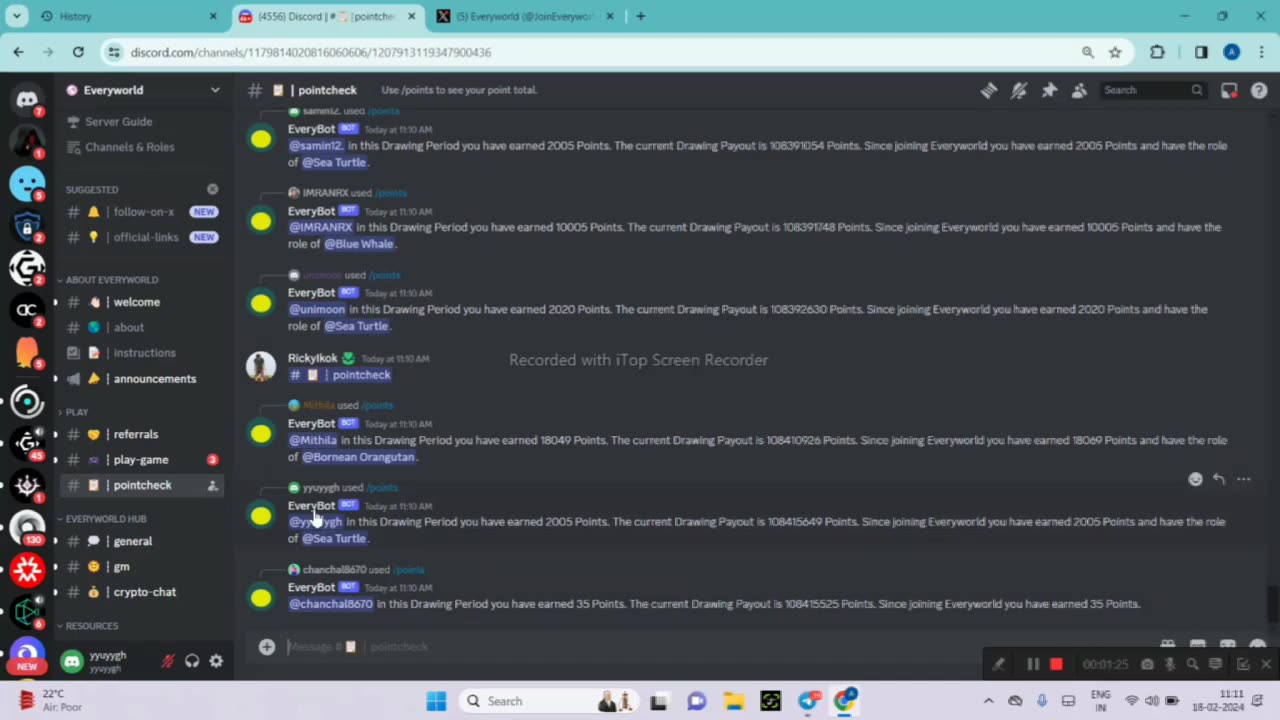Click the @Bornean Orangutan role mention

tap(358, 457)
